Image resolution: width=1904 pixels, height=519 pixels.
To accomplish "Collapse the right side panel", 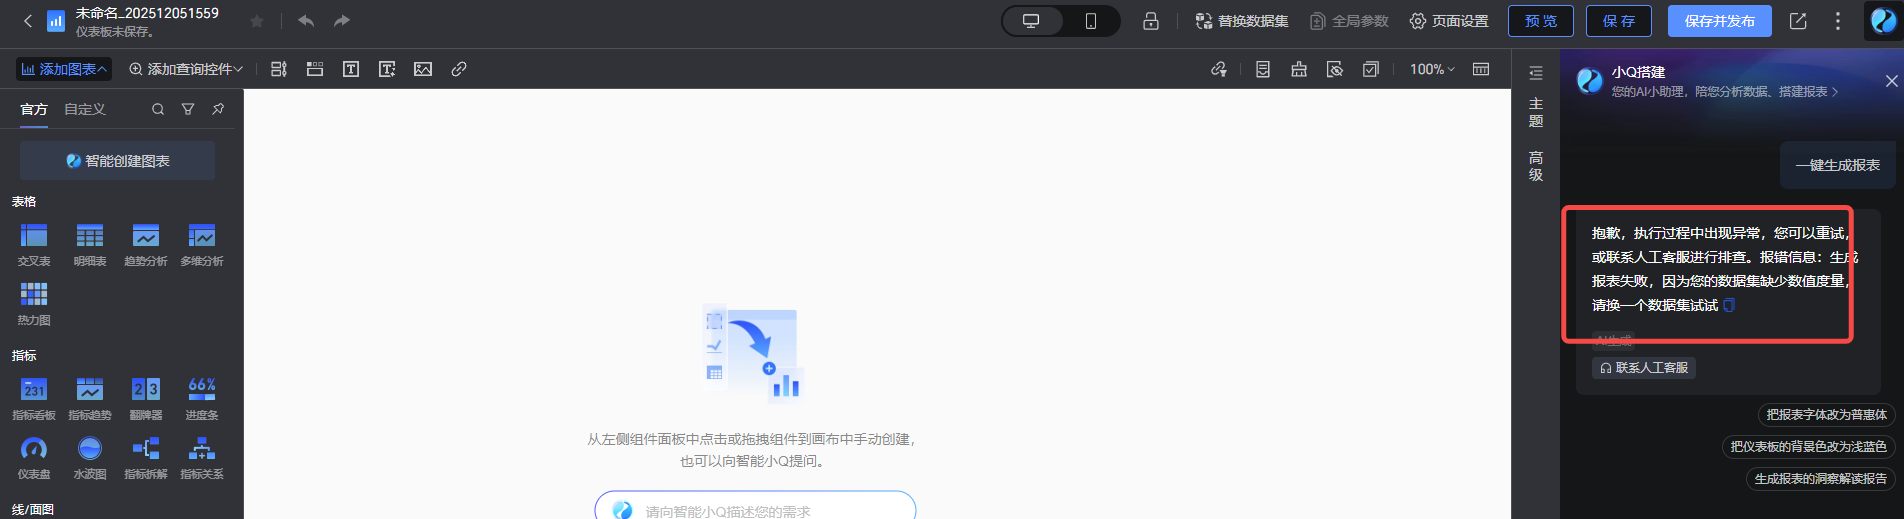I will [1536, 73].
